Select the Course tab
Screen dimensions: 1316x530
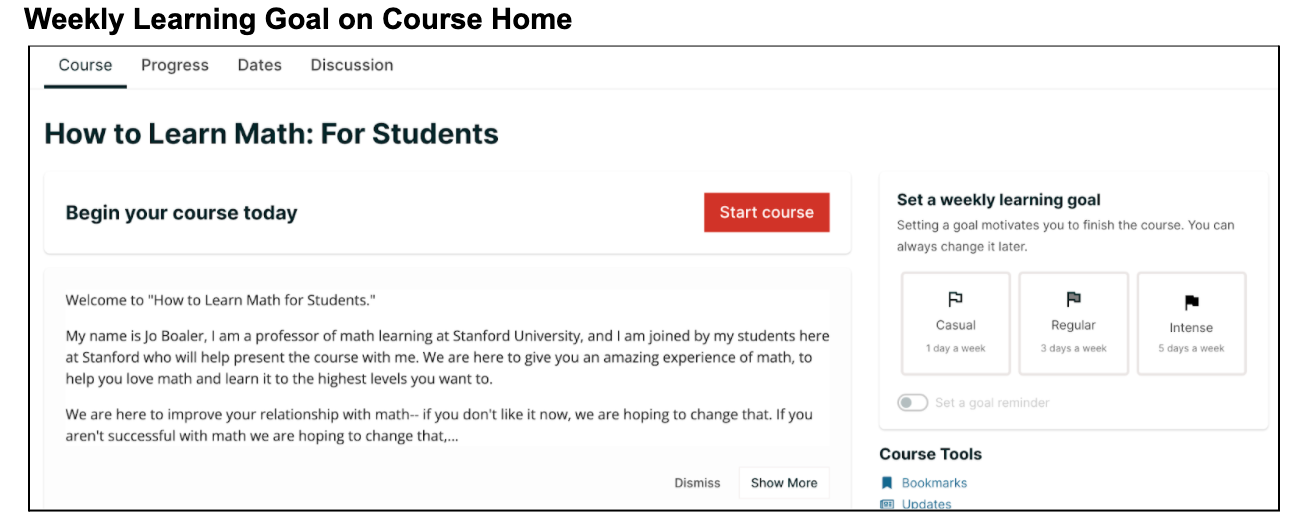coord(85,65)
